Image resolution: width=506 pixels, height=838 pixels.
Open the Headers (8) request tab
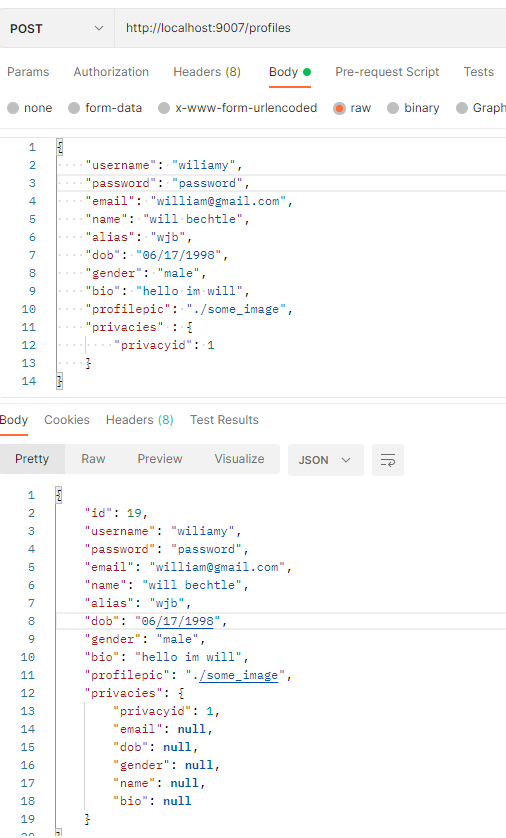click(x=207, y=72)
